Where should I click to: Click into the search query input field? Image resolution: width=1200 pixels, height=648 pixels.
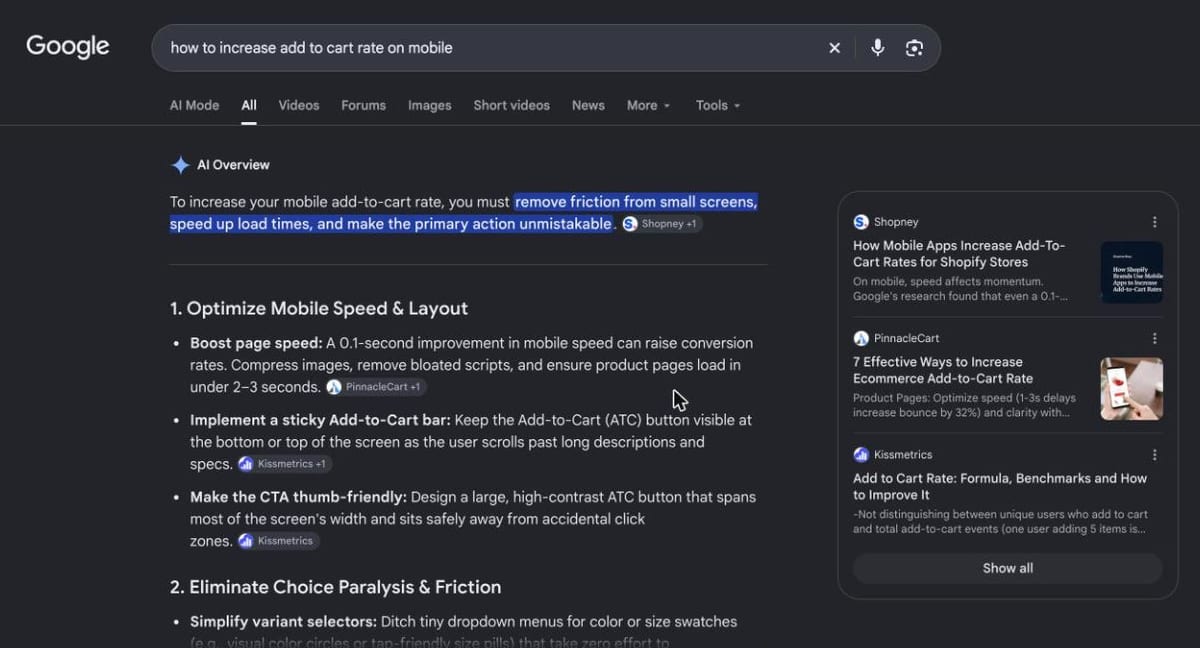490,48
